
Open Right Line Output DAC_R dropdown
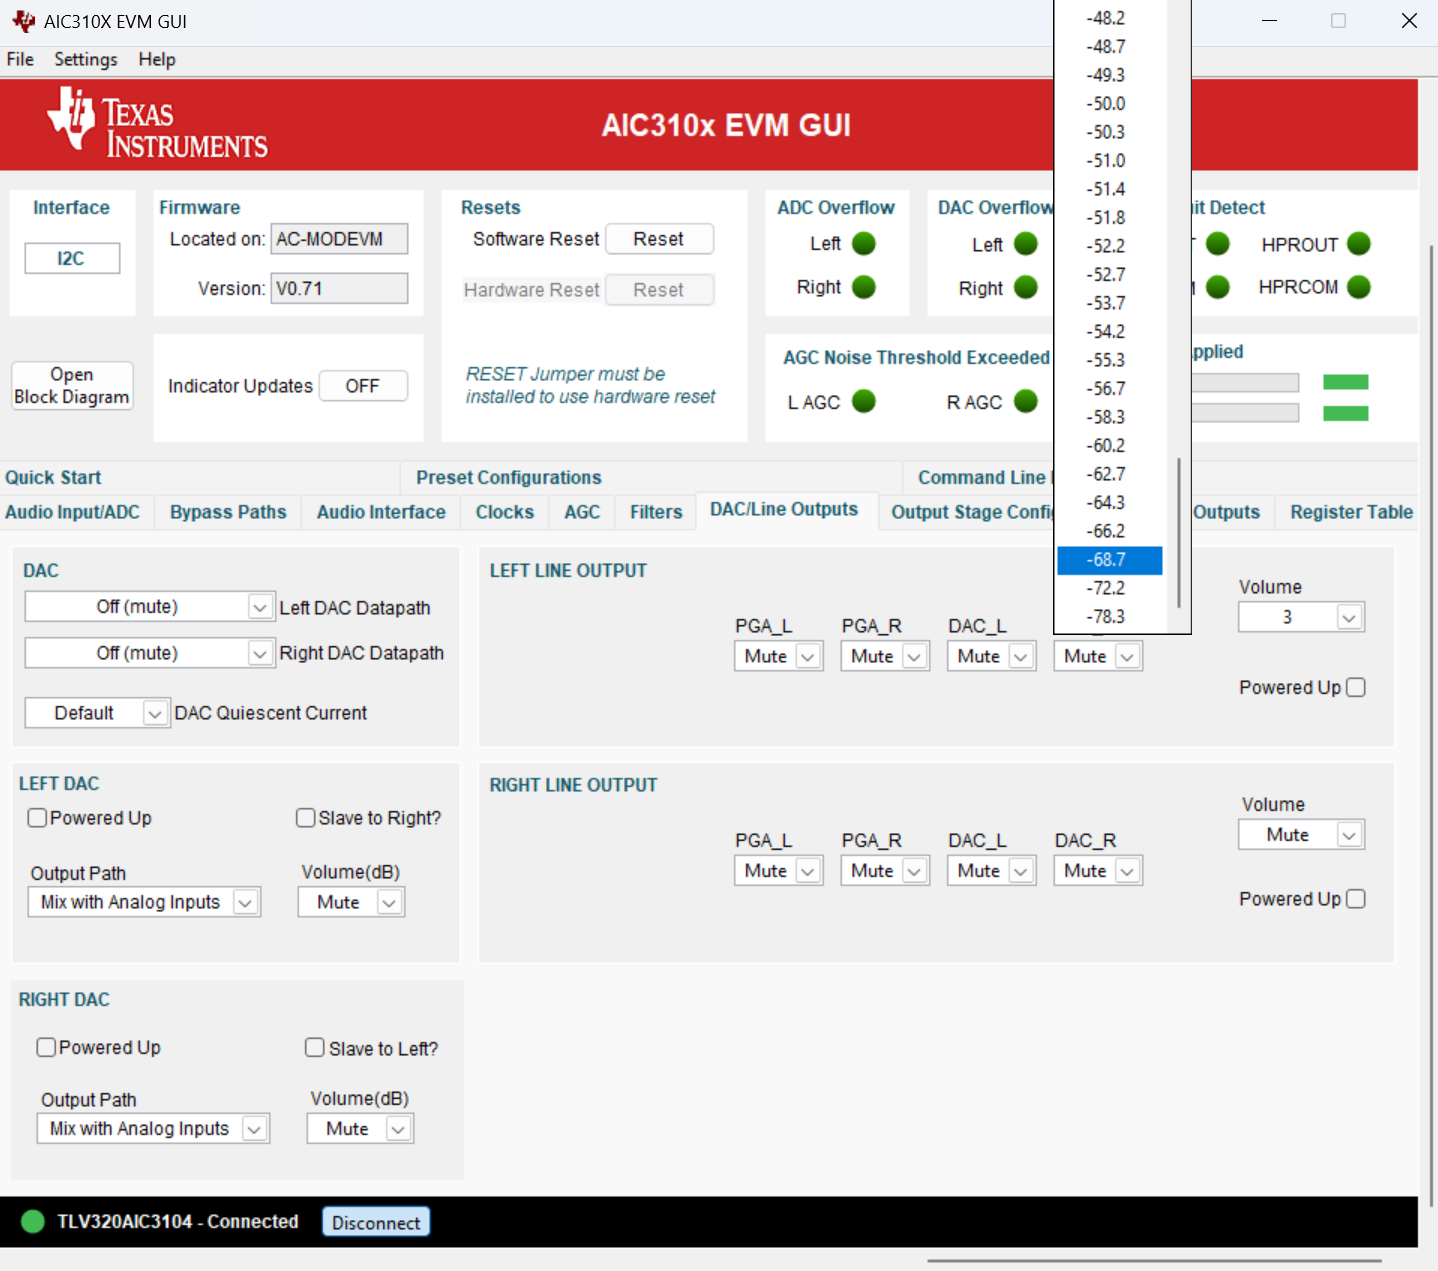tap(1098, 871)
